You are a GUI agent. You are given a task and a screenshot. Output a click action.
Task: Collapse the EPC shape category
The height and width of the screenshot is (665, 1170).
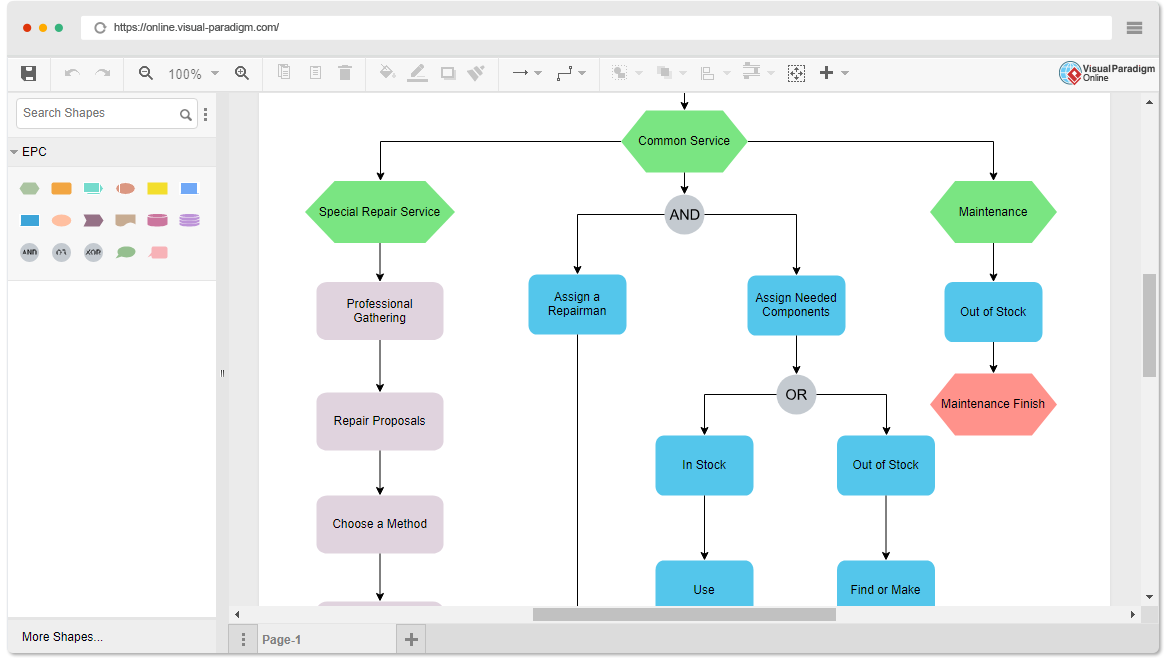point(14,152)
